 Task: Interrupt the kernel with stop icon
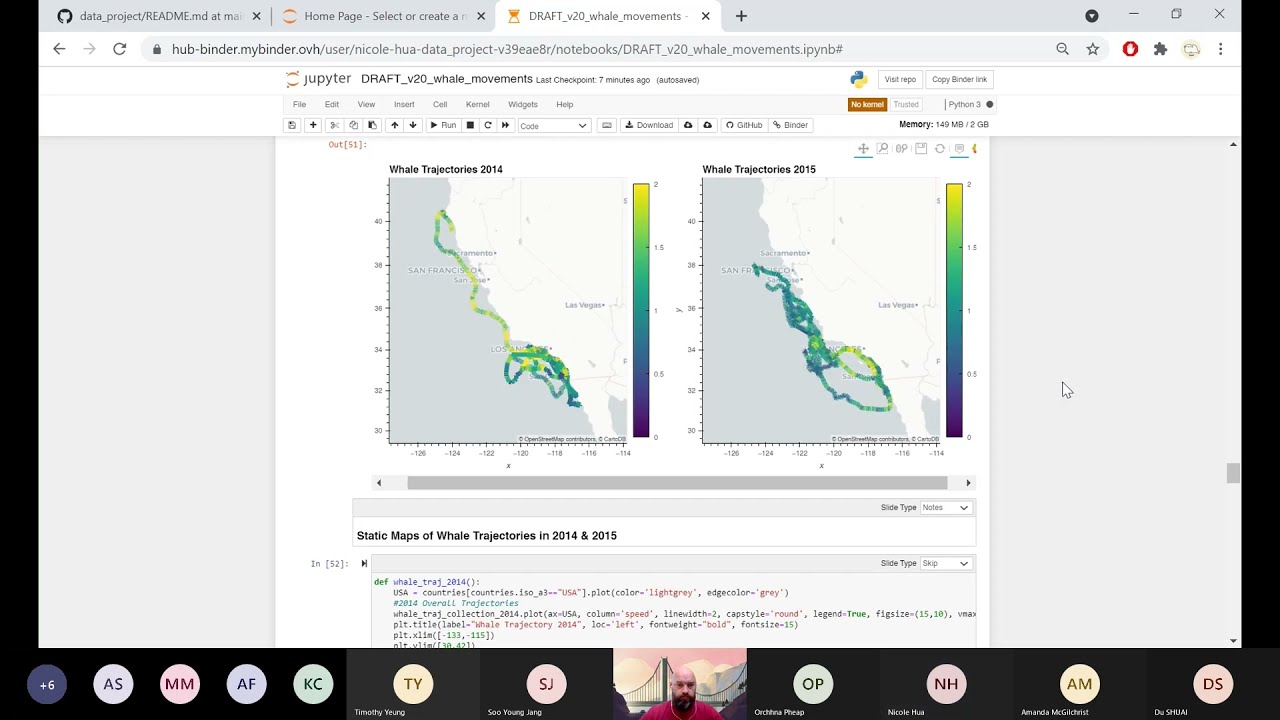pos(470,125)
